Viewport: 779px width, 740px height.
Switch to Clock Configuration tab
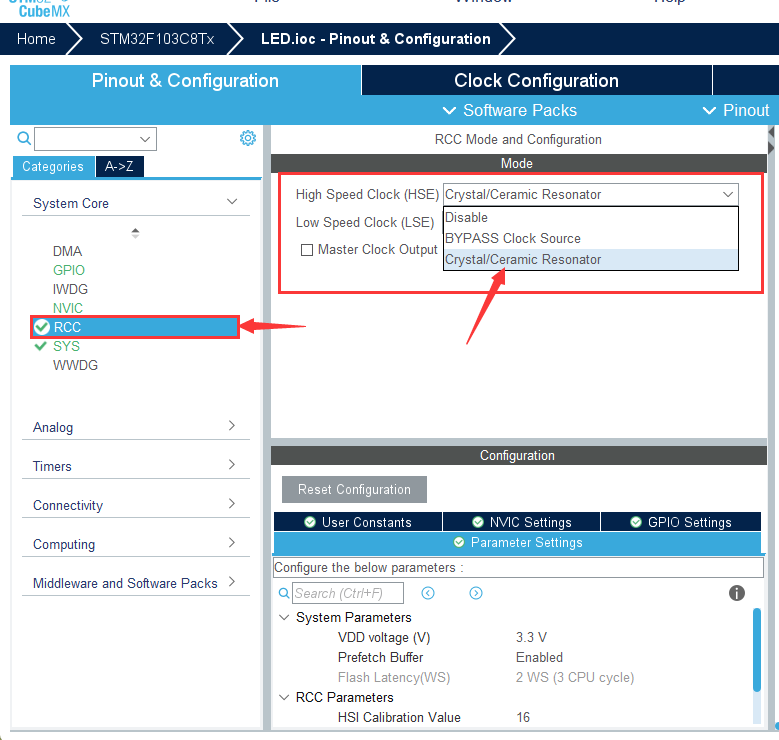(536, 81)
